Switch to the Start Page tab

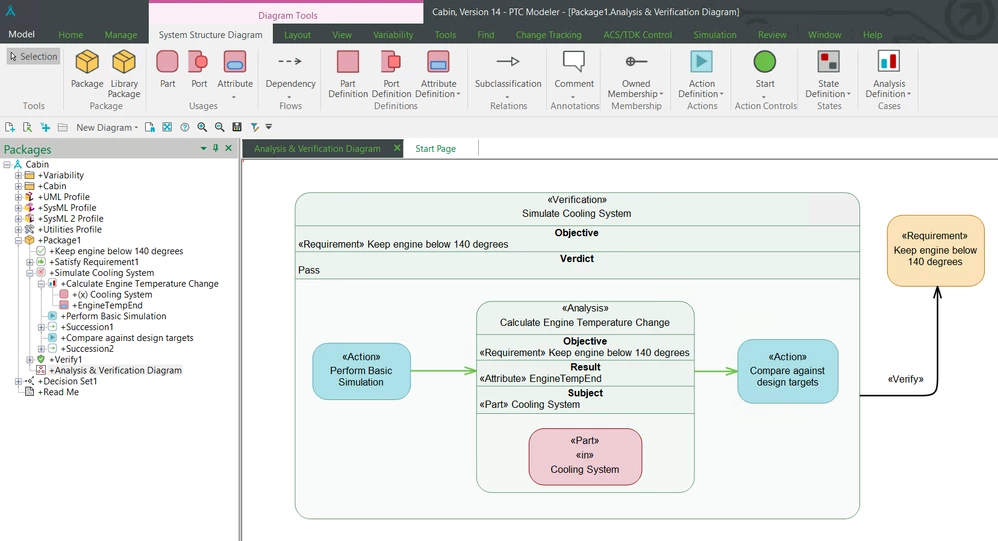point(435,148)
